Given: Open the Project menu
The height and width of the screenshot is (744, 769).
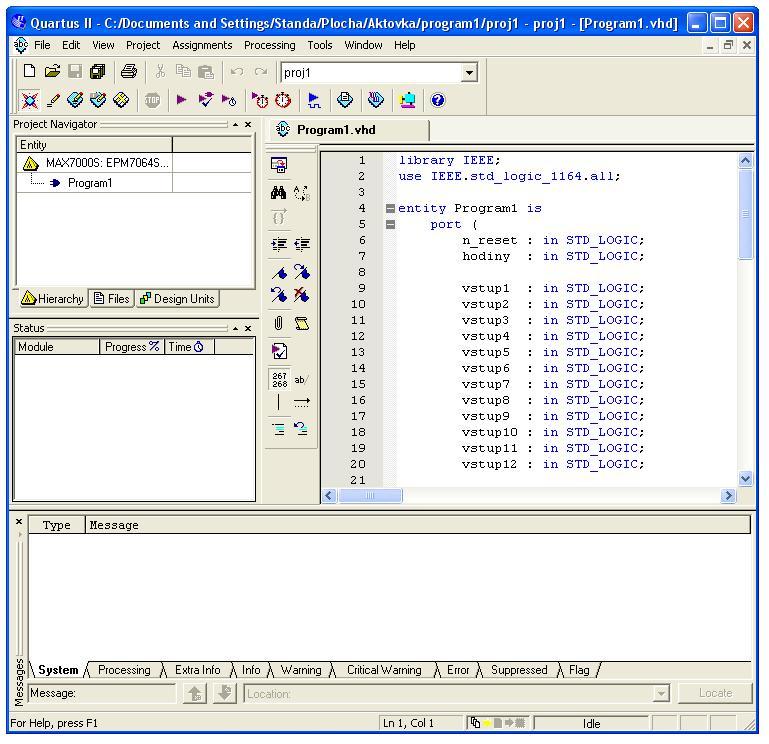Looking at the screenshot, I should click(143, 45).
